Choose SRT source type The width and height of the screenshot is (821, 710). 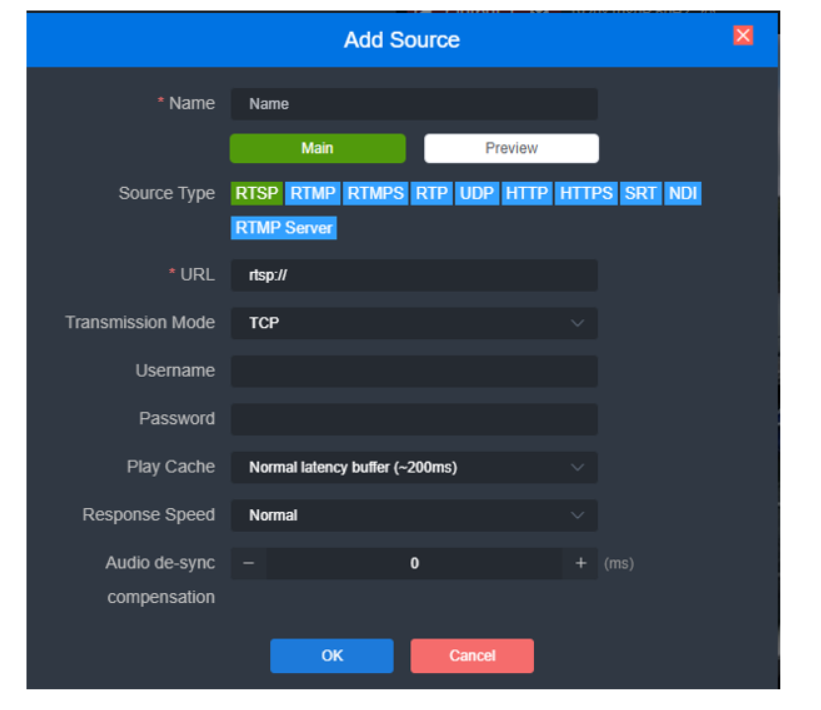[640, 193]
